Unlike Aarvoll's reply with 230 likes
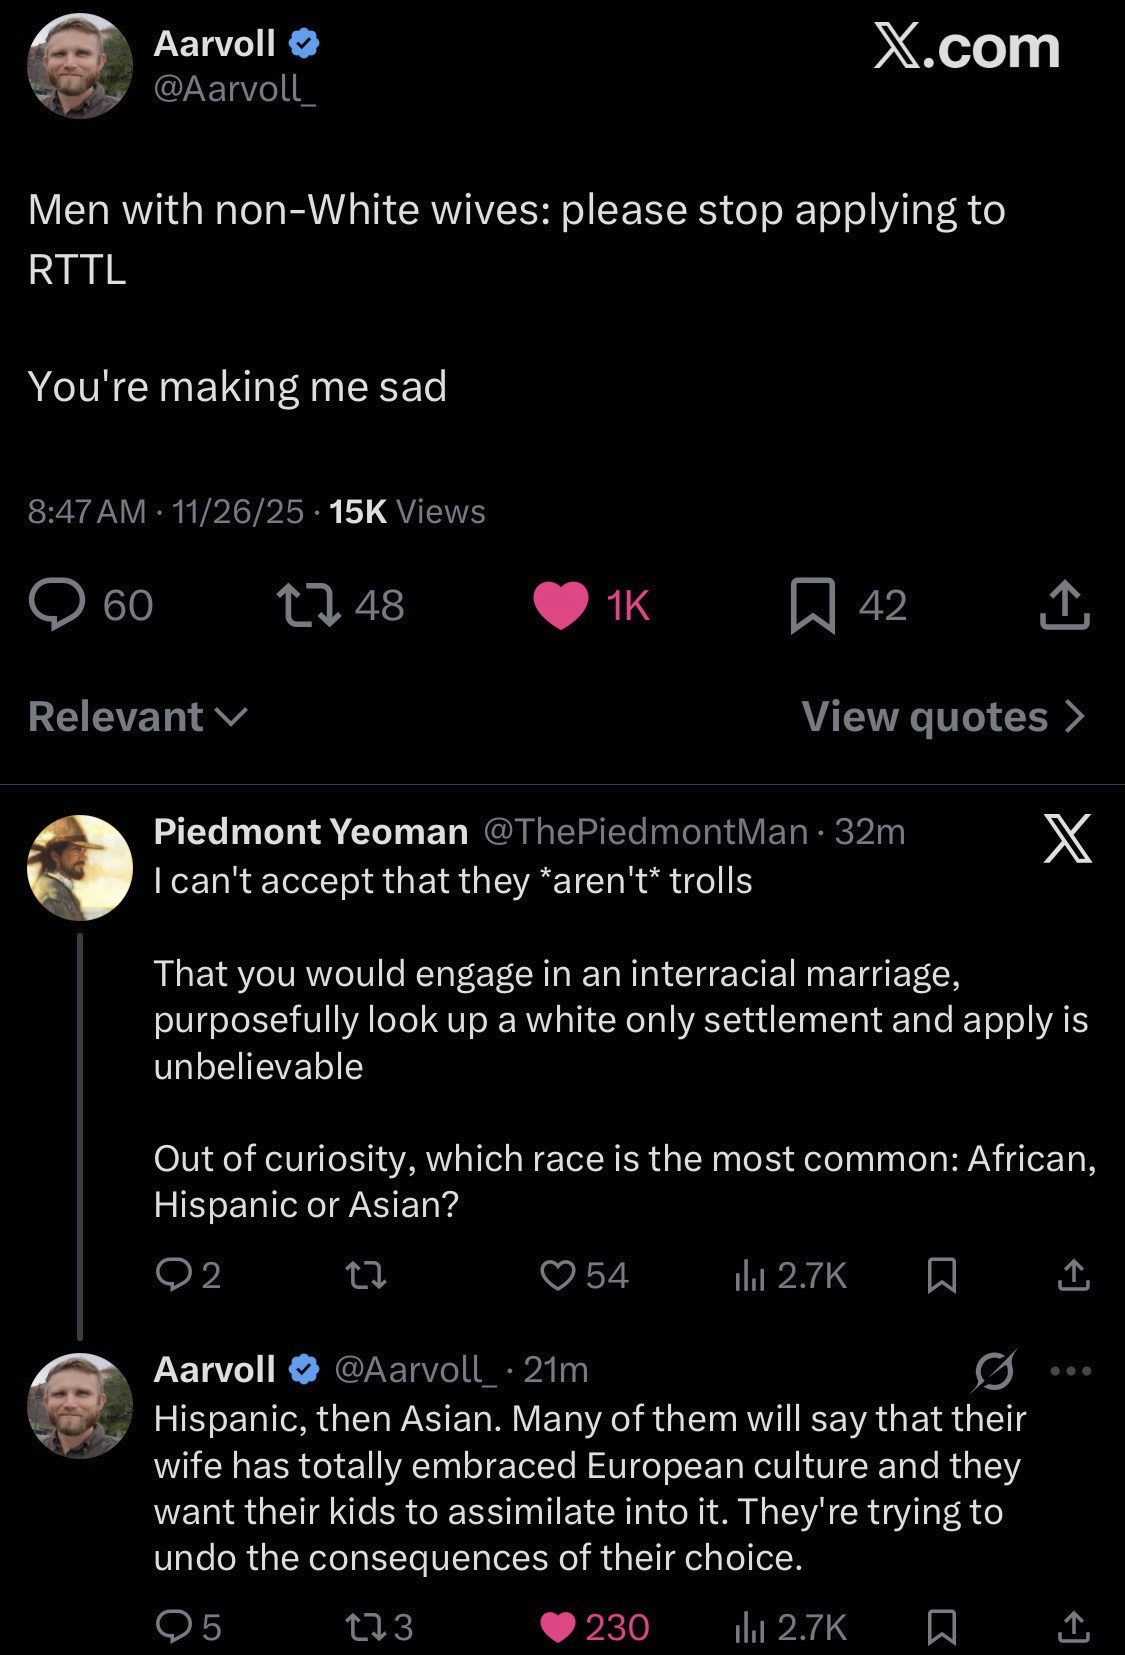1125x1655 pixels. pyautogui.click(x=558, y=1627)
